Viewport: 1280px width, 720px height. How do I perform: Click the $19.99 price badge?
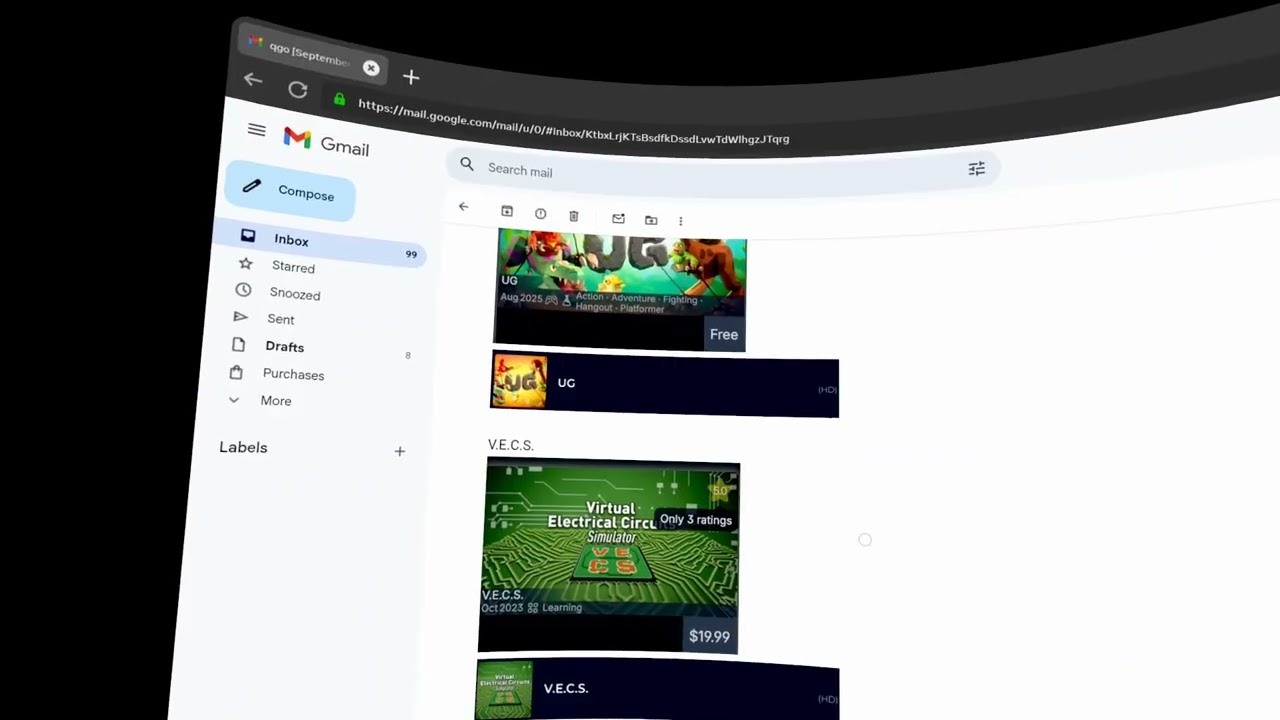pyautogui.click(x=709, y=636)
